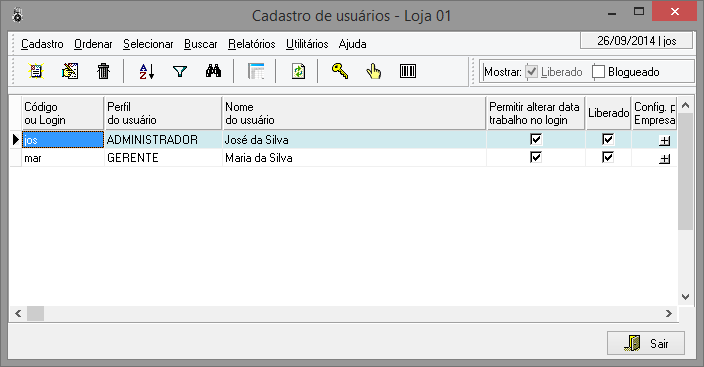This screenshot has width=704, height=367.
Task: Uncheck date-change permission for José da Silva
Action: tap(536, 139)
